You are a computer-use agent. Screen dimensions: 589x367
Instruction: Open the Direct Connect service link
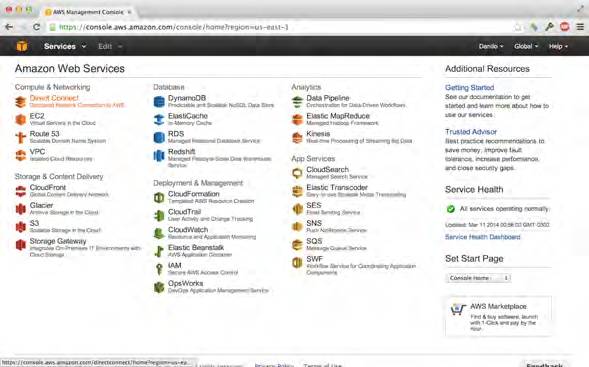[54, 98]
